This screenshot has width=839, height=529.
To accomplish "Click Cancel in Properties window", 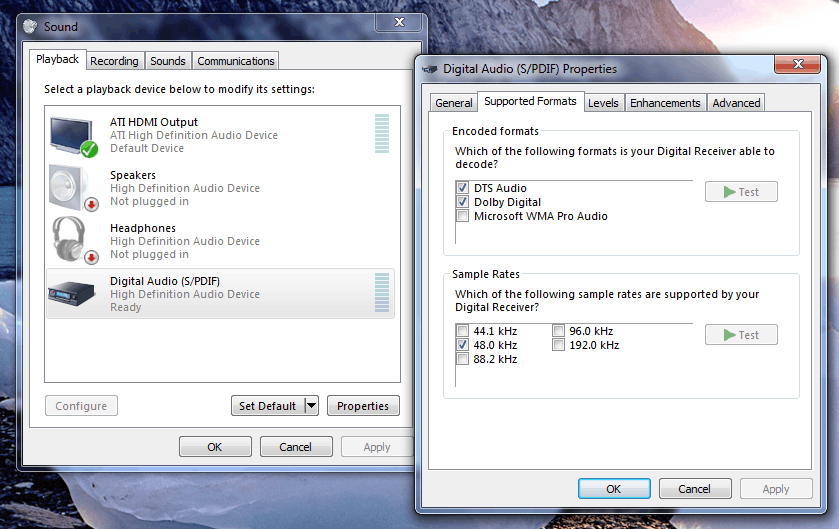I will pos(695,488).
